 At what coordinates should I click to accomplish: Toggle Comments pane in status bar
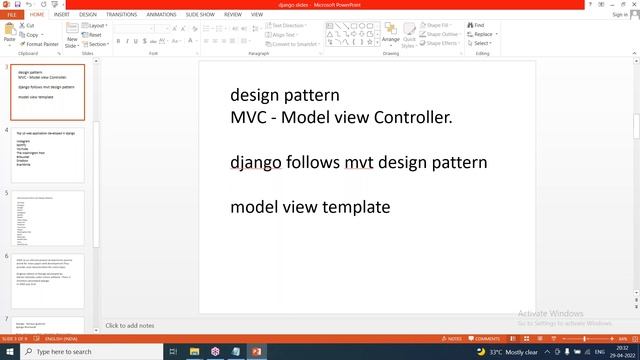click(x=484, y=339)
